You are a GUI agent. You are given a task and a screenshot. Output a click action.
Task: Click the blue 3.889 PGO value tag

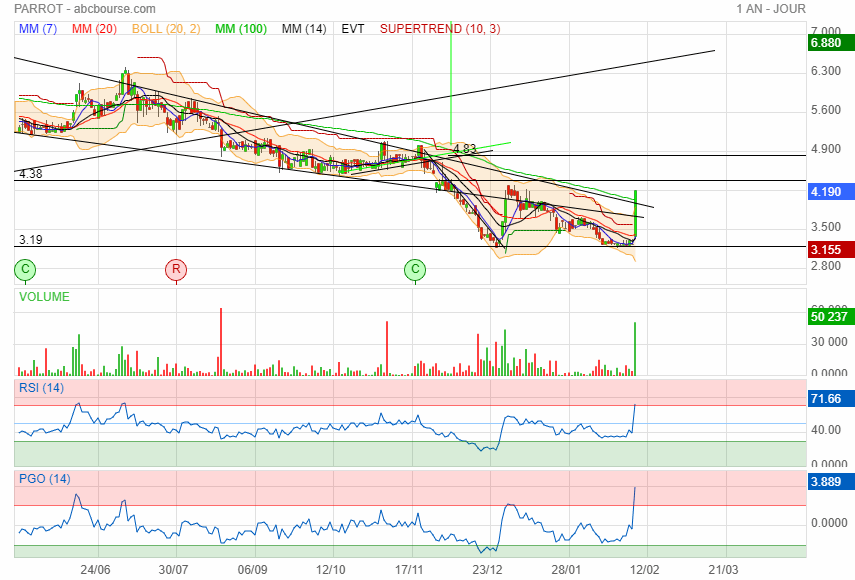tap(826, 481)
